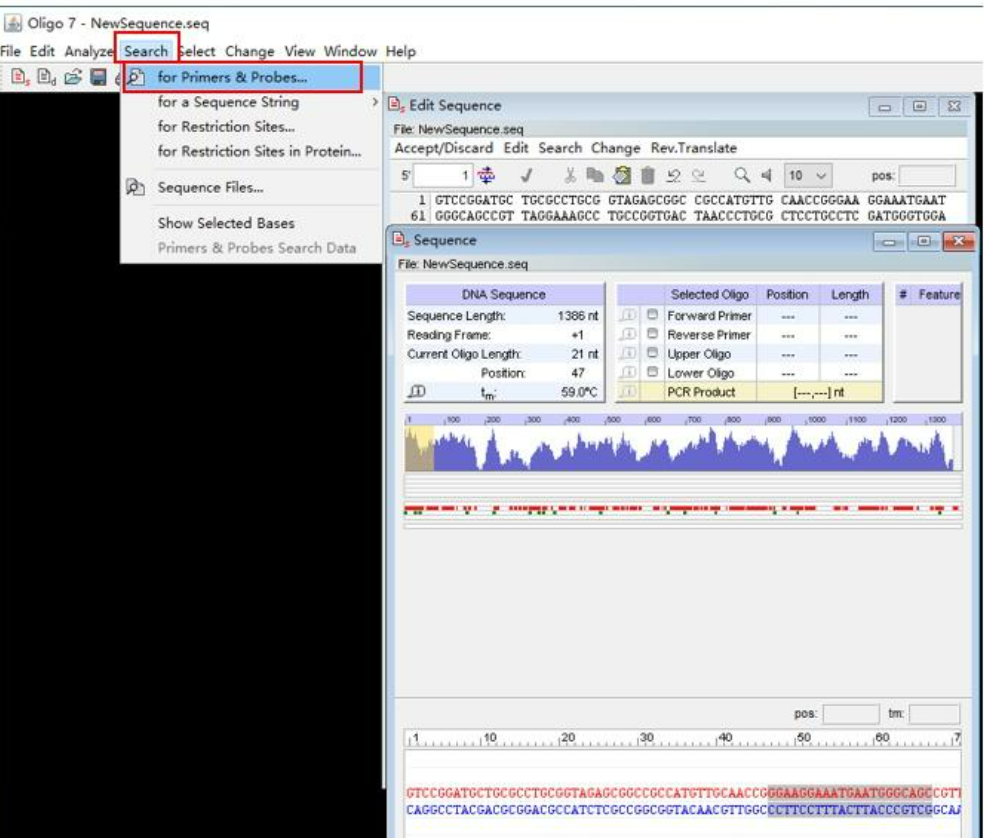Click the copy icon in Edit Sequence
Screen dimensions: 984x838
click(x=594, y=176)
